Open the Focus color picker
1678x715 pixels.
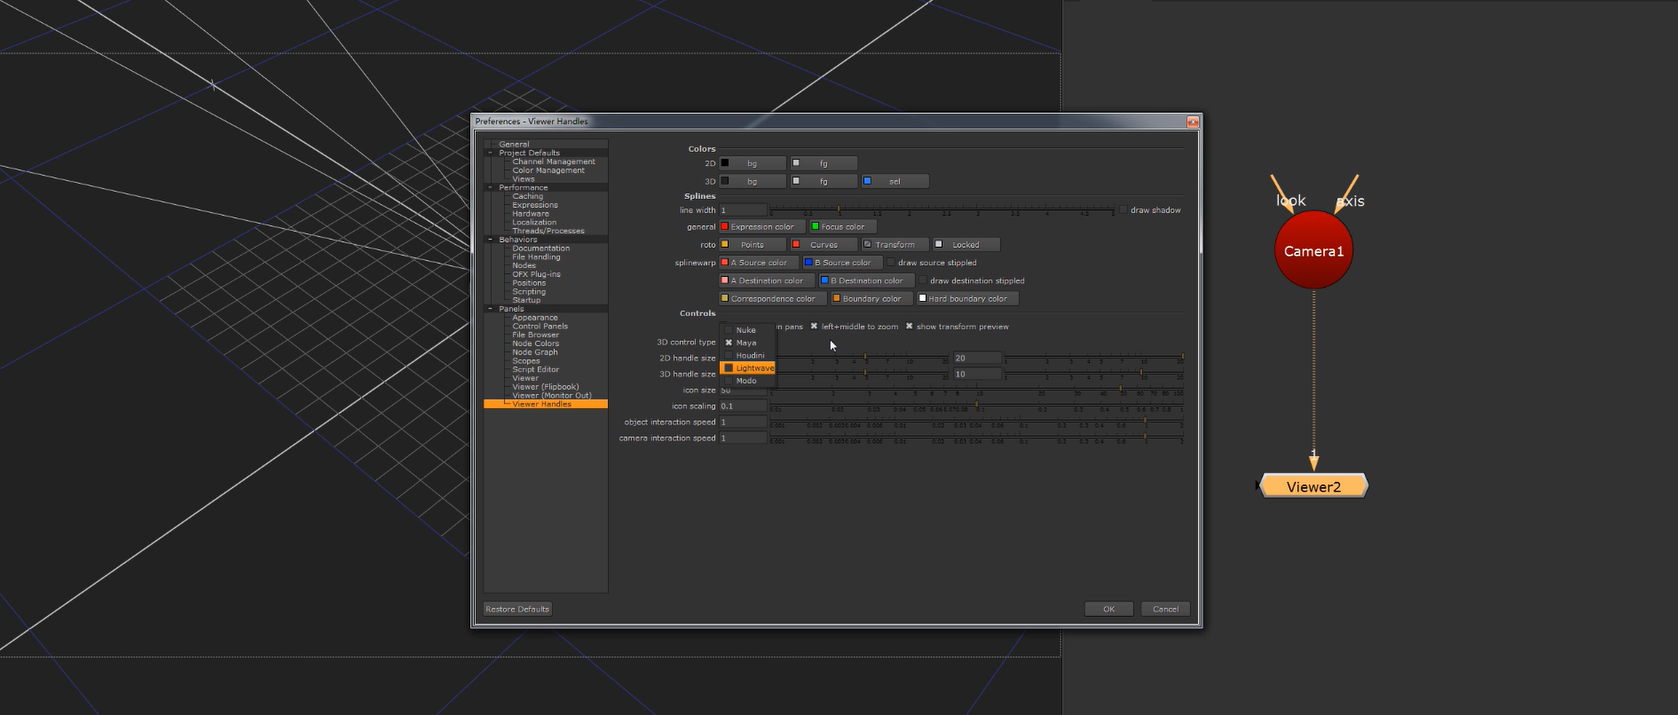[x=842, y=227]
